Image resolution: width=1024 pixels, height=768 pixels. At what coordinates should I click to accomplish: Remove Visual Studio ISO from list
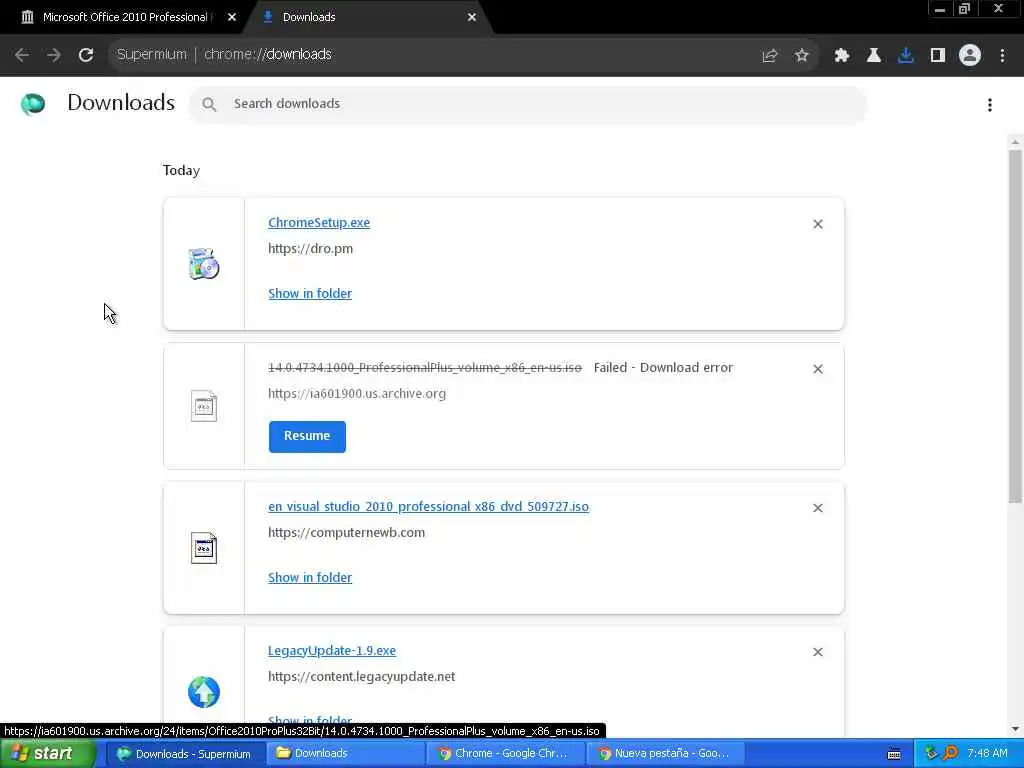[818, 508]
